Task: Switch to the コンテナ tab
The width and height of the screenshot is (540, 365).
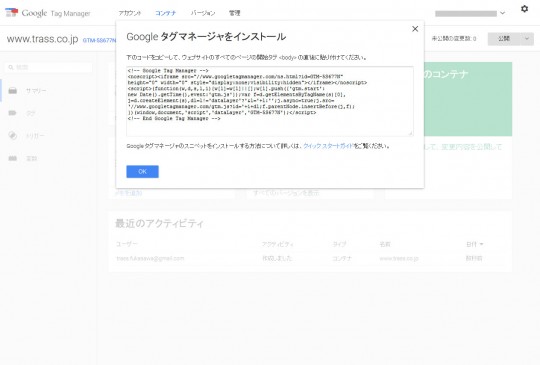Action: pos(165,13)
